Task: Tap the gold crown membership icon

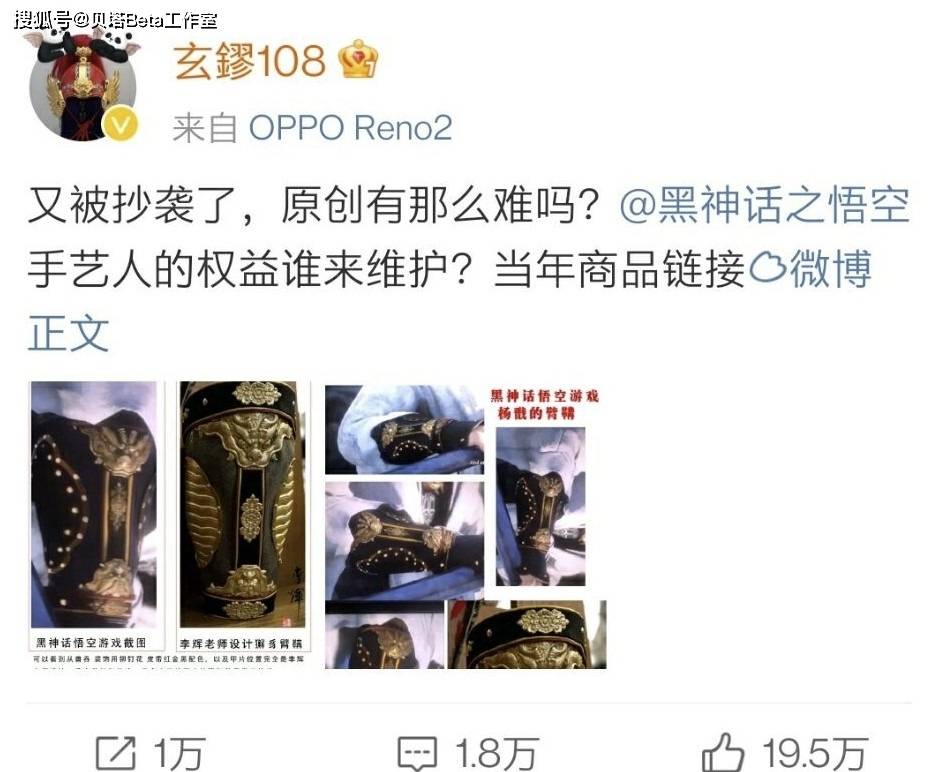Action: [x=358, y=60]
